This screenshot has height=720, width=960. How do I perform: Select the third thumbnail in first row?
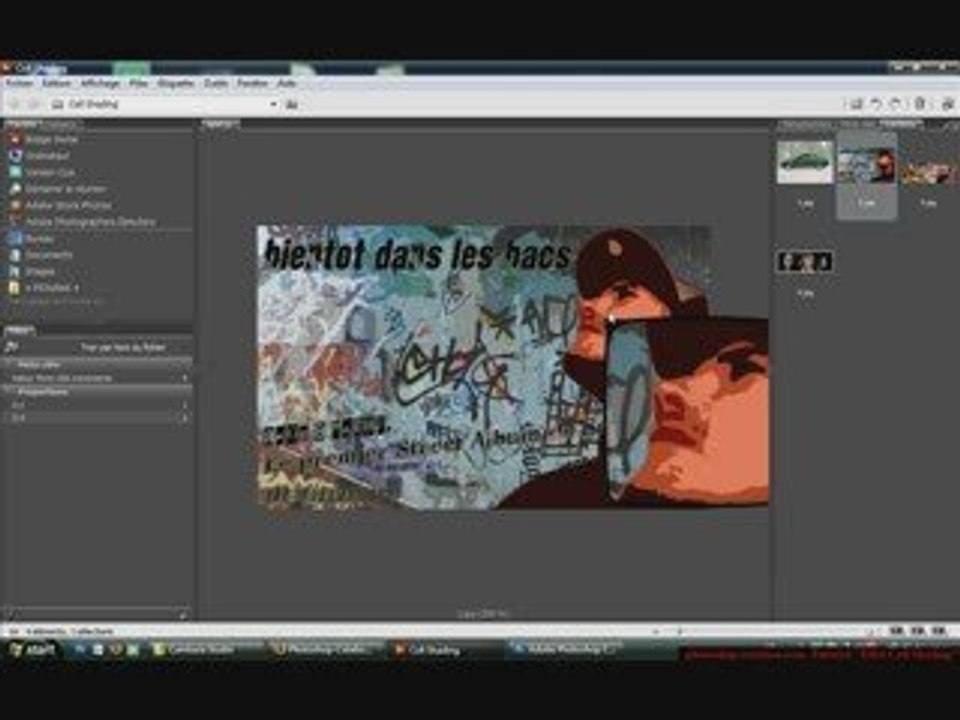[928, 173]
